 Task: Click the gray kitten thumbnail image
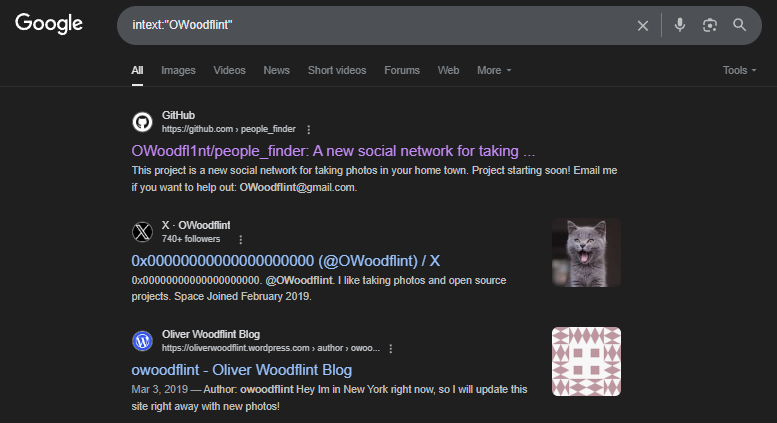(586, 253)
